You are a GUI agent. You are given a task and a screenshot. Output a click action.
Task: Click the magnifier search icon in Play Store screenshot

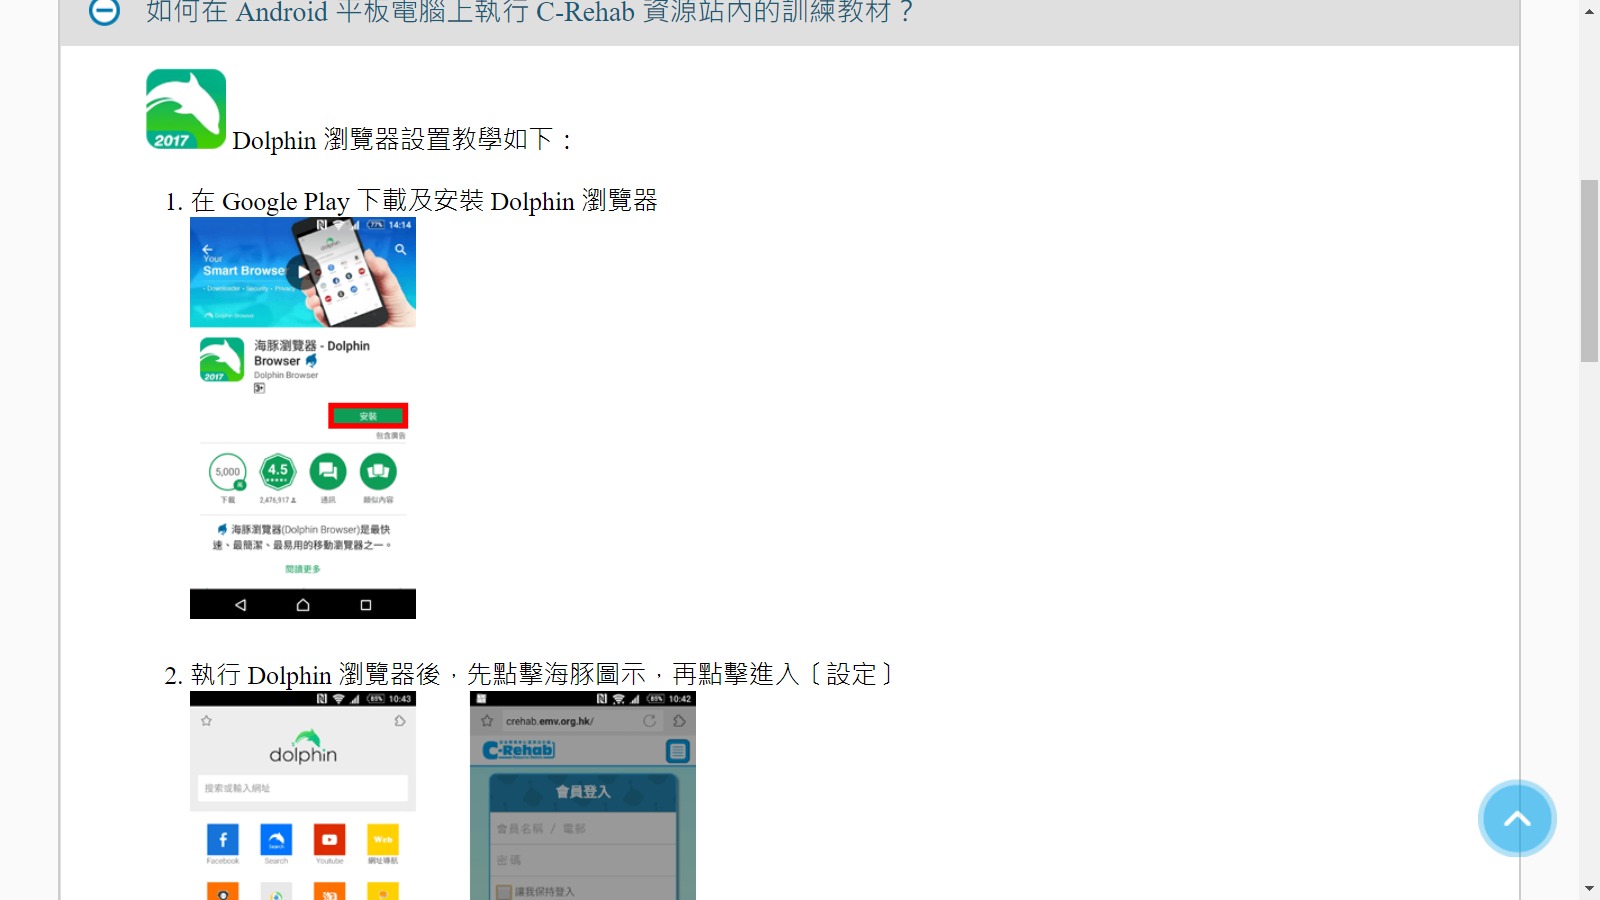click(x=400, y=250)
